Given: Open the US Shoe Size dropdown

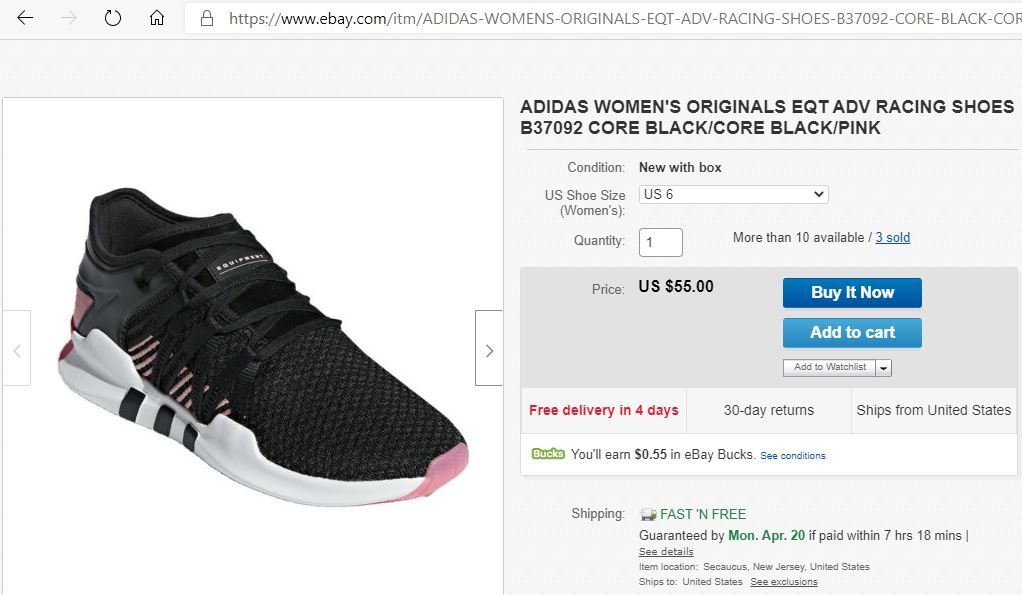Looking at the screenshot, I should 733,195.
